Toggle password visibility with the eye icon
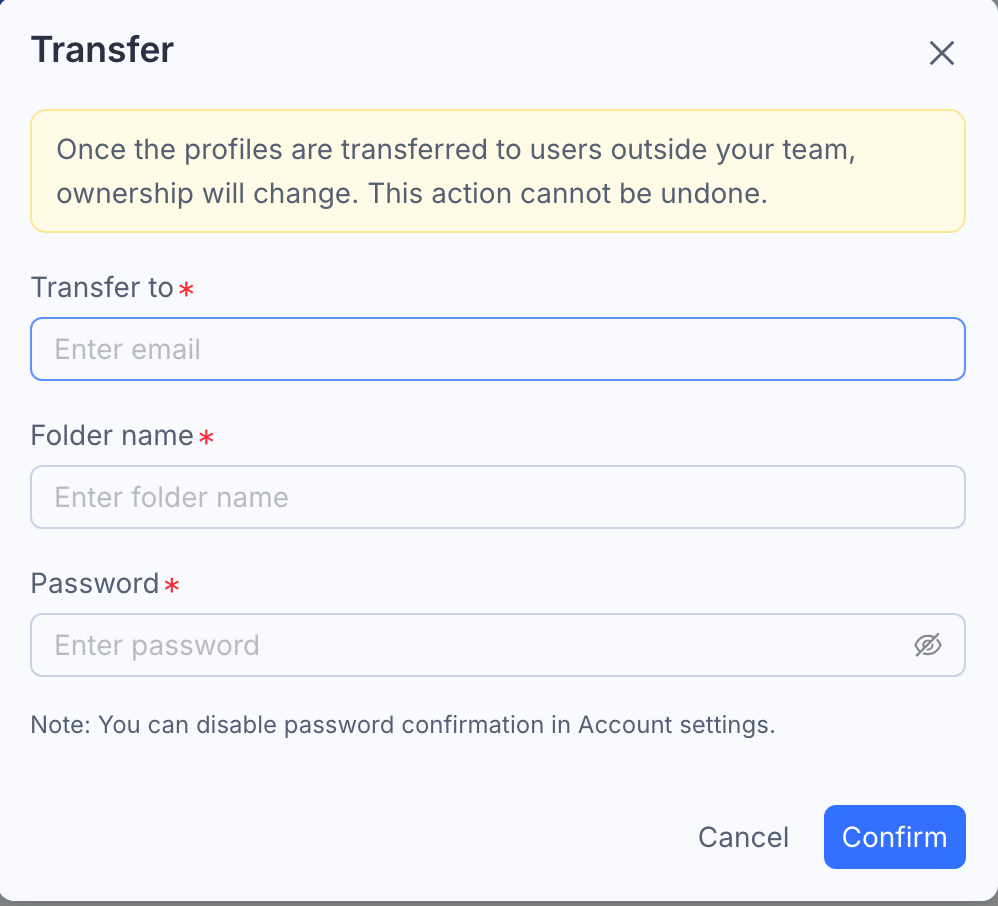This screenshot has width=998, height=906. coord(927,645)
